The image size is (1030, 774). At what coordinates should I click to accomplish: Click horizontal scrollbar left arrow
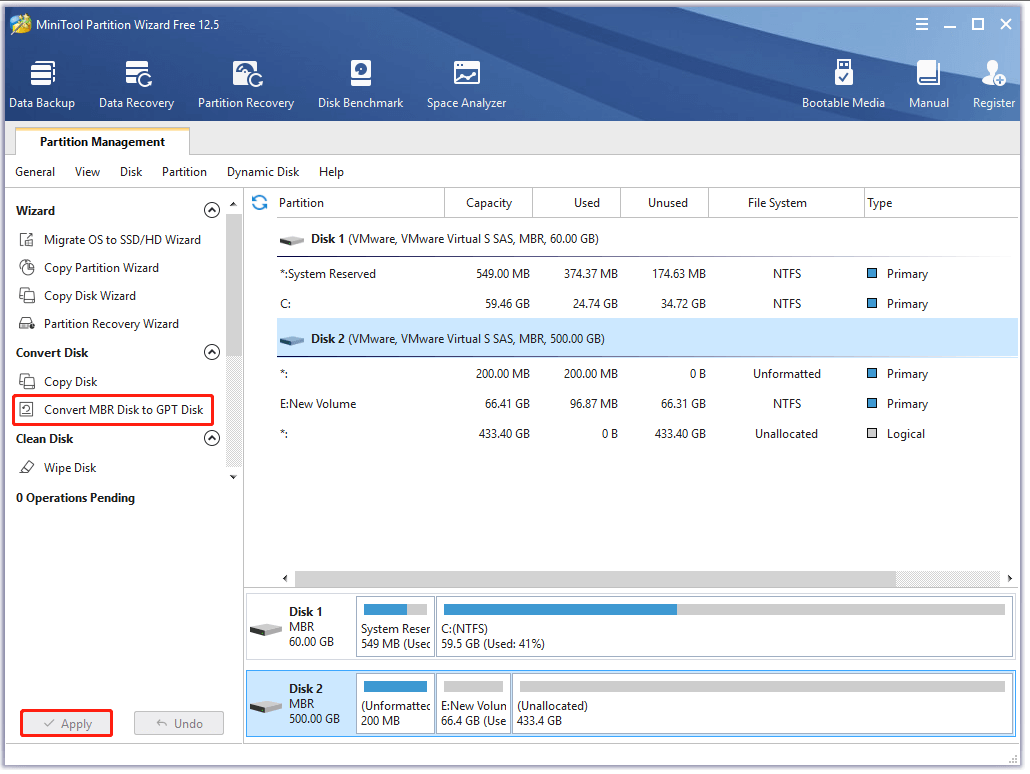285,578
